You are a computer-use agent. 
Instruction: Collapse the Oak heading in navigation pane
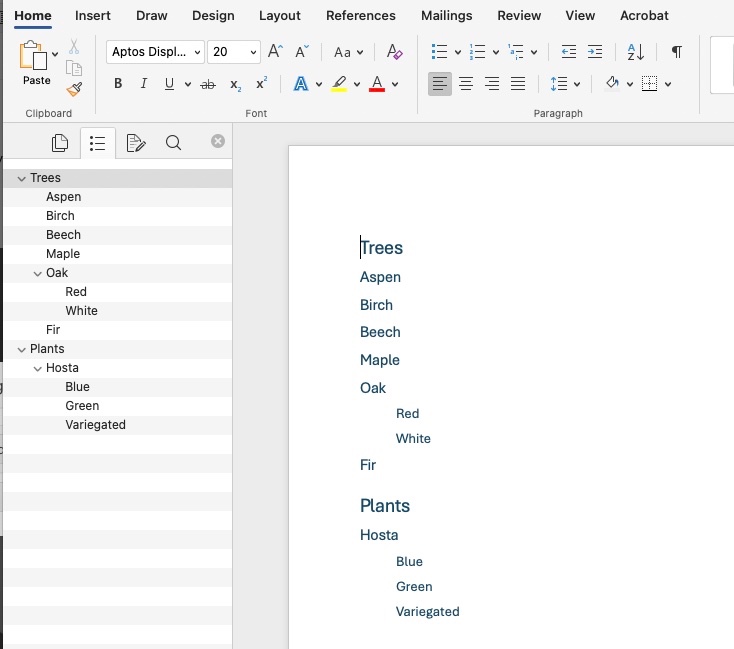38,273
